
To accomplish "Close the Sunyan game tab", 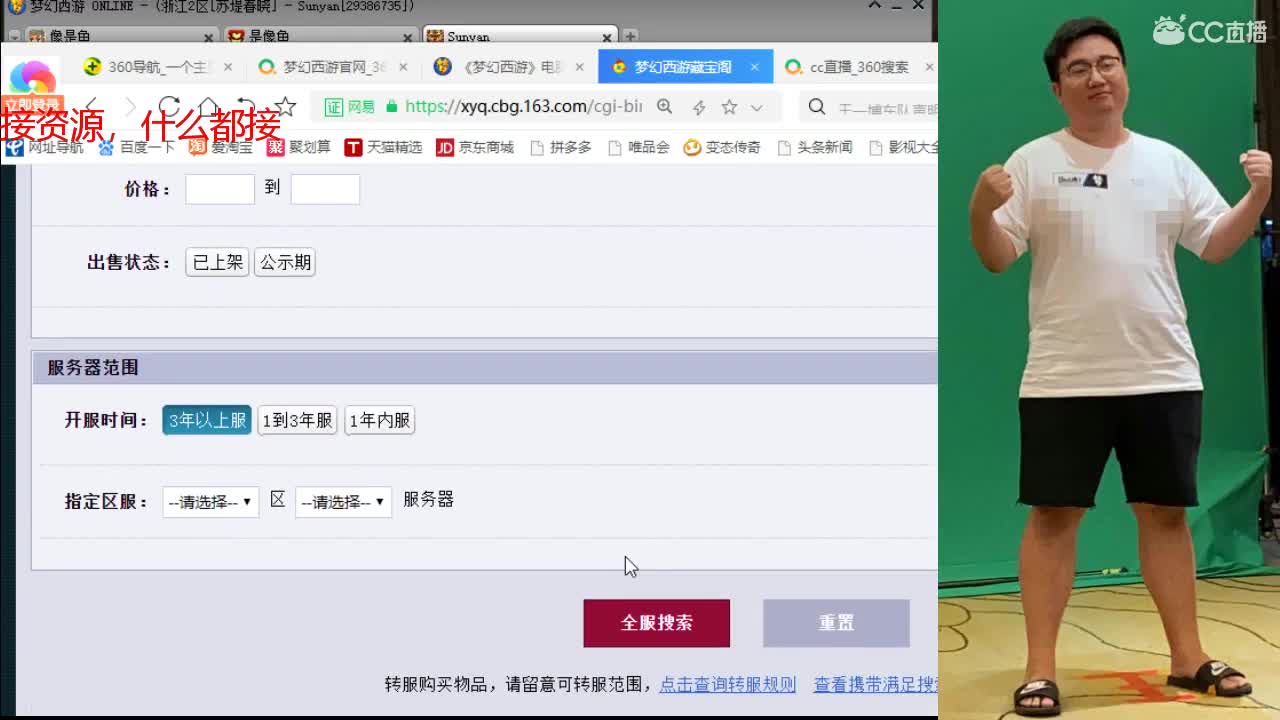I will 606,38.
